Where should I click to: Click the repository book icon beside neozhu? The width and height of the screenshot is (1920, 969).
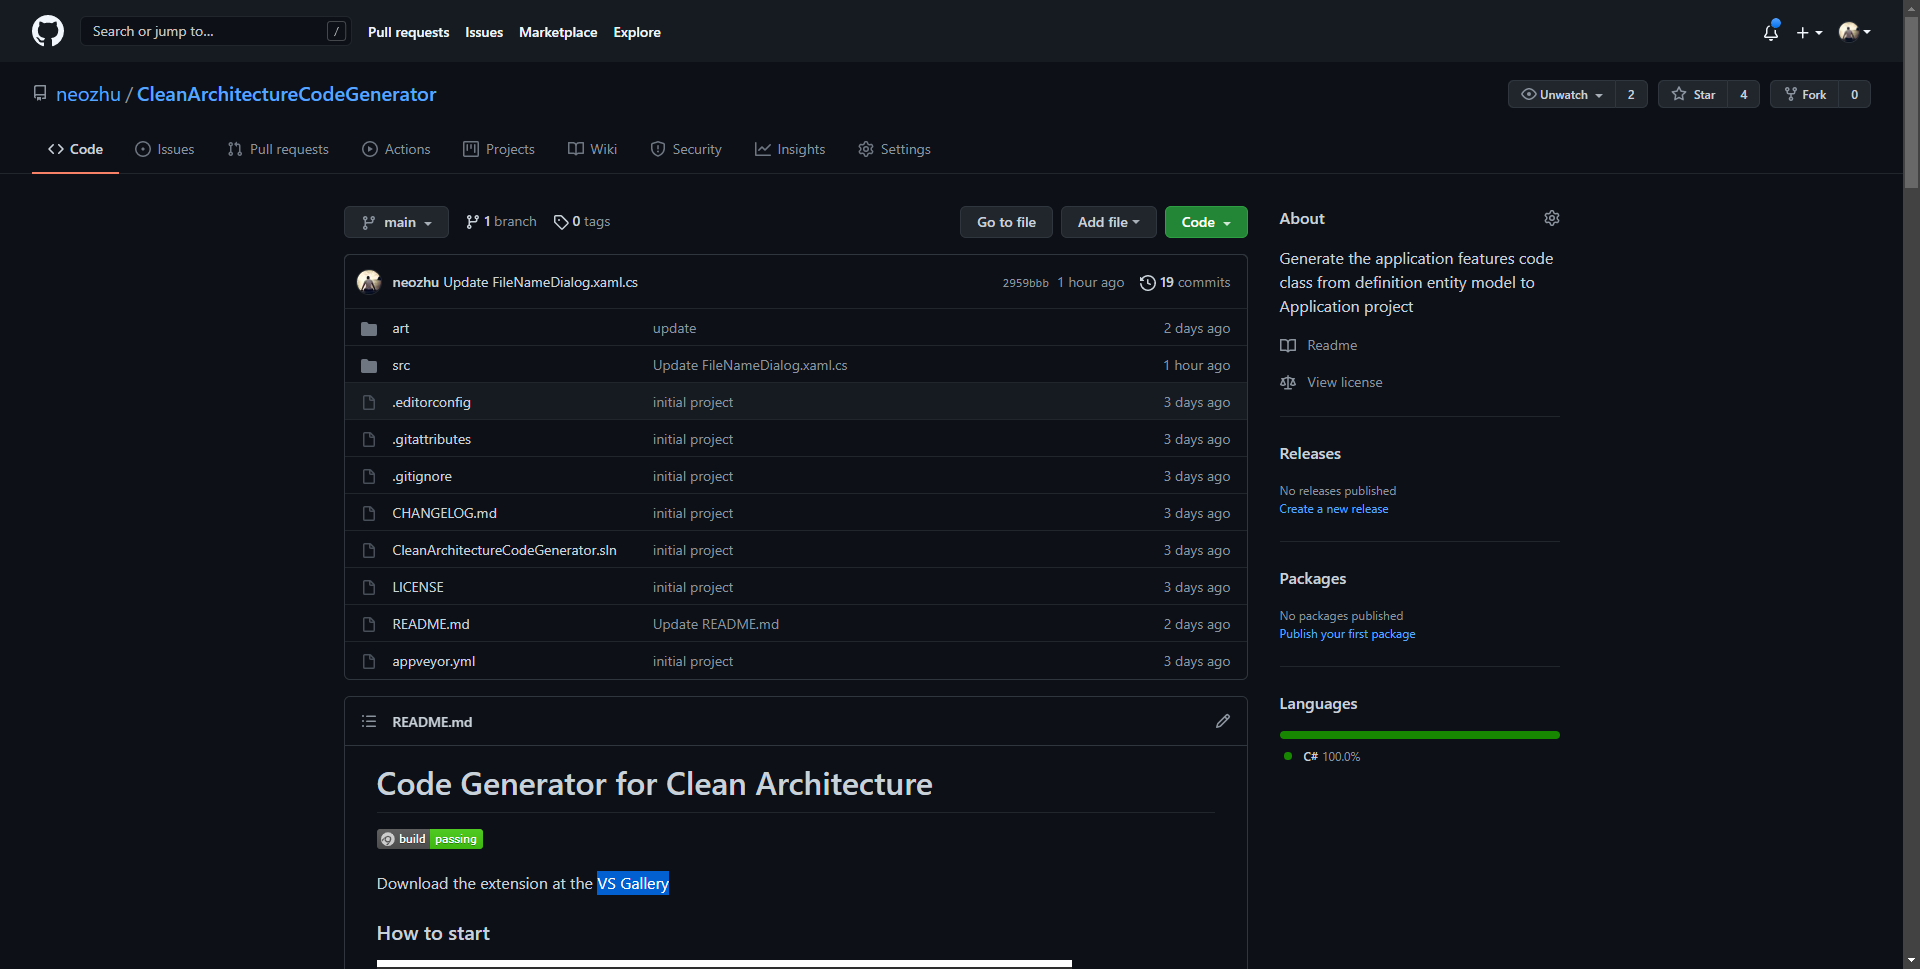pos(40,93)
